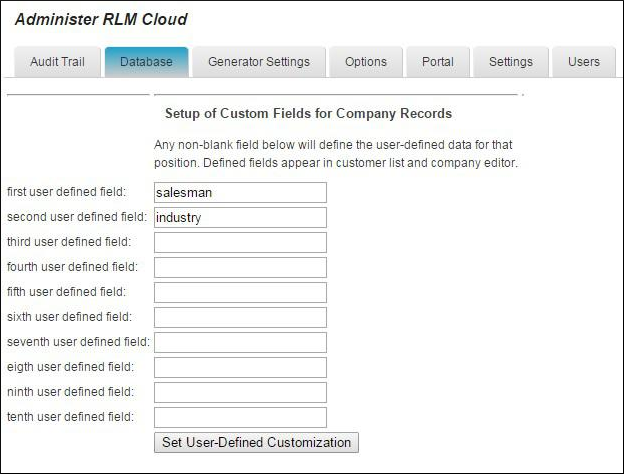The height and width of the screenshot is (474, 624).
Task: Select the fourth user defined field input
Action: (240, 267)
